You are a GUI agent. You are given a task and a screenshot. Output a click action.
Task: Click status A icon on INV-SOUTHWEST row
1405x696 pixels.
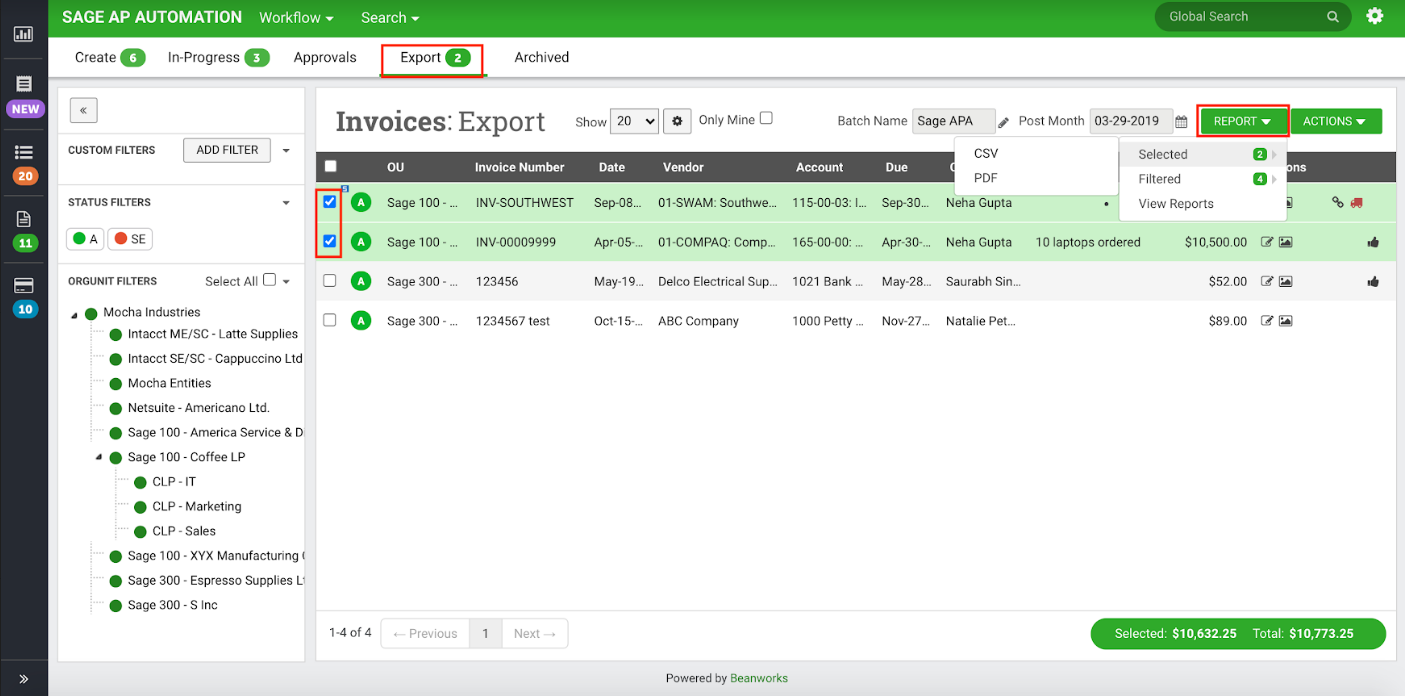tap(361, 202)
